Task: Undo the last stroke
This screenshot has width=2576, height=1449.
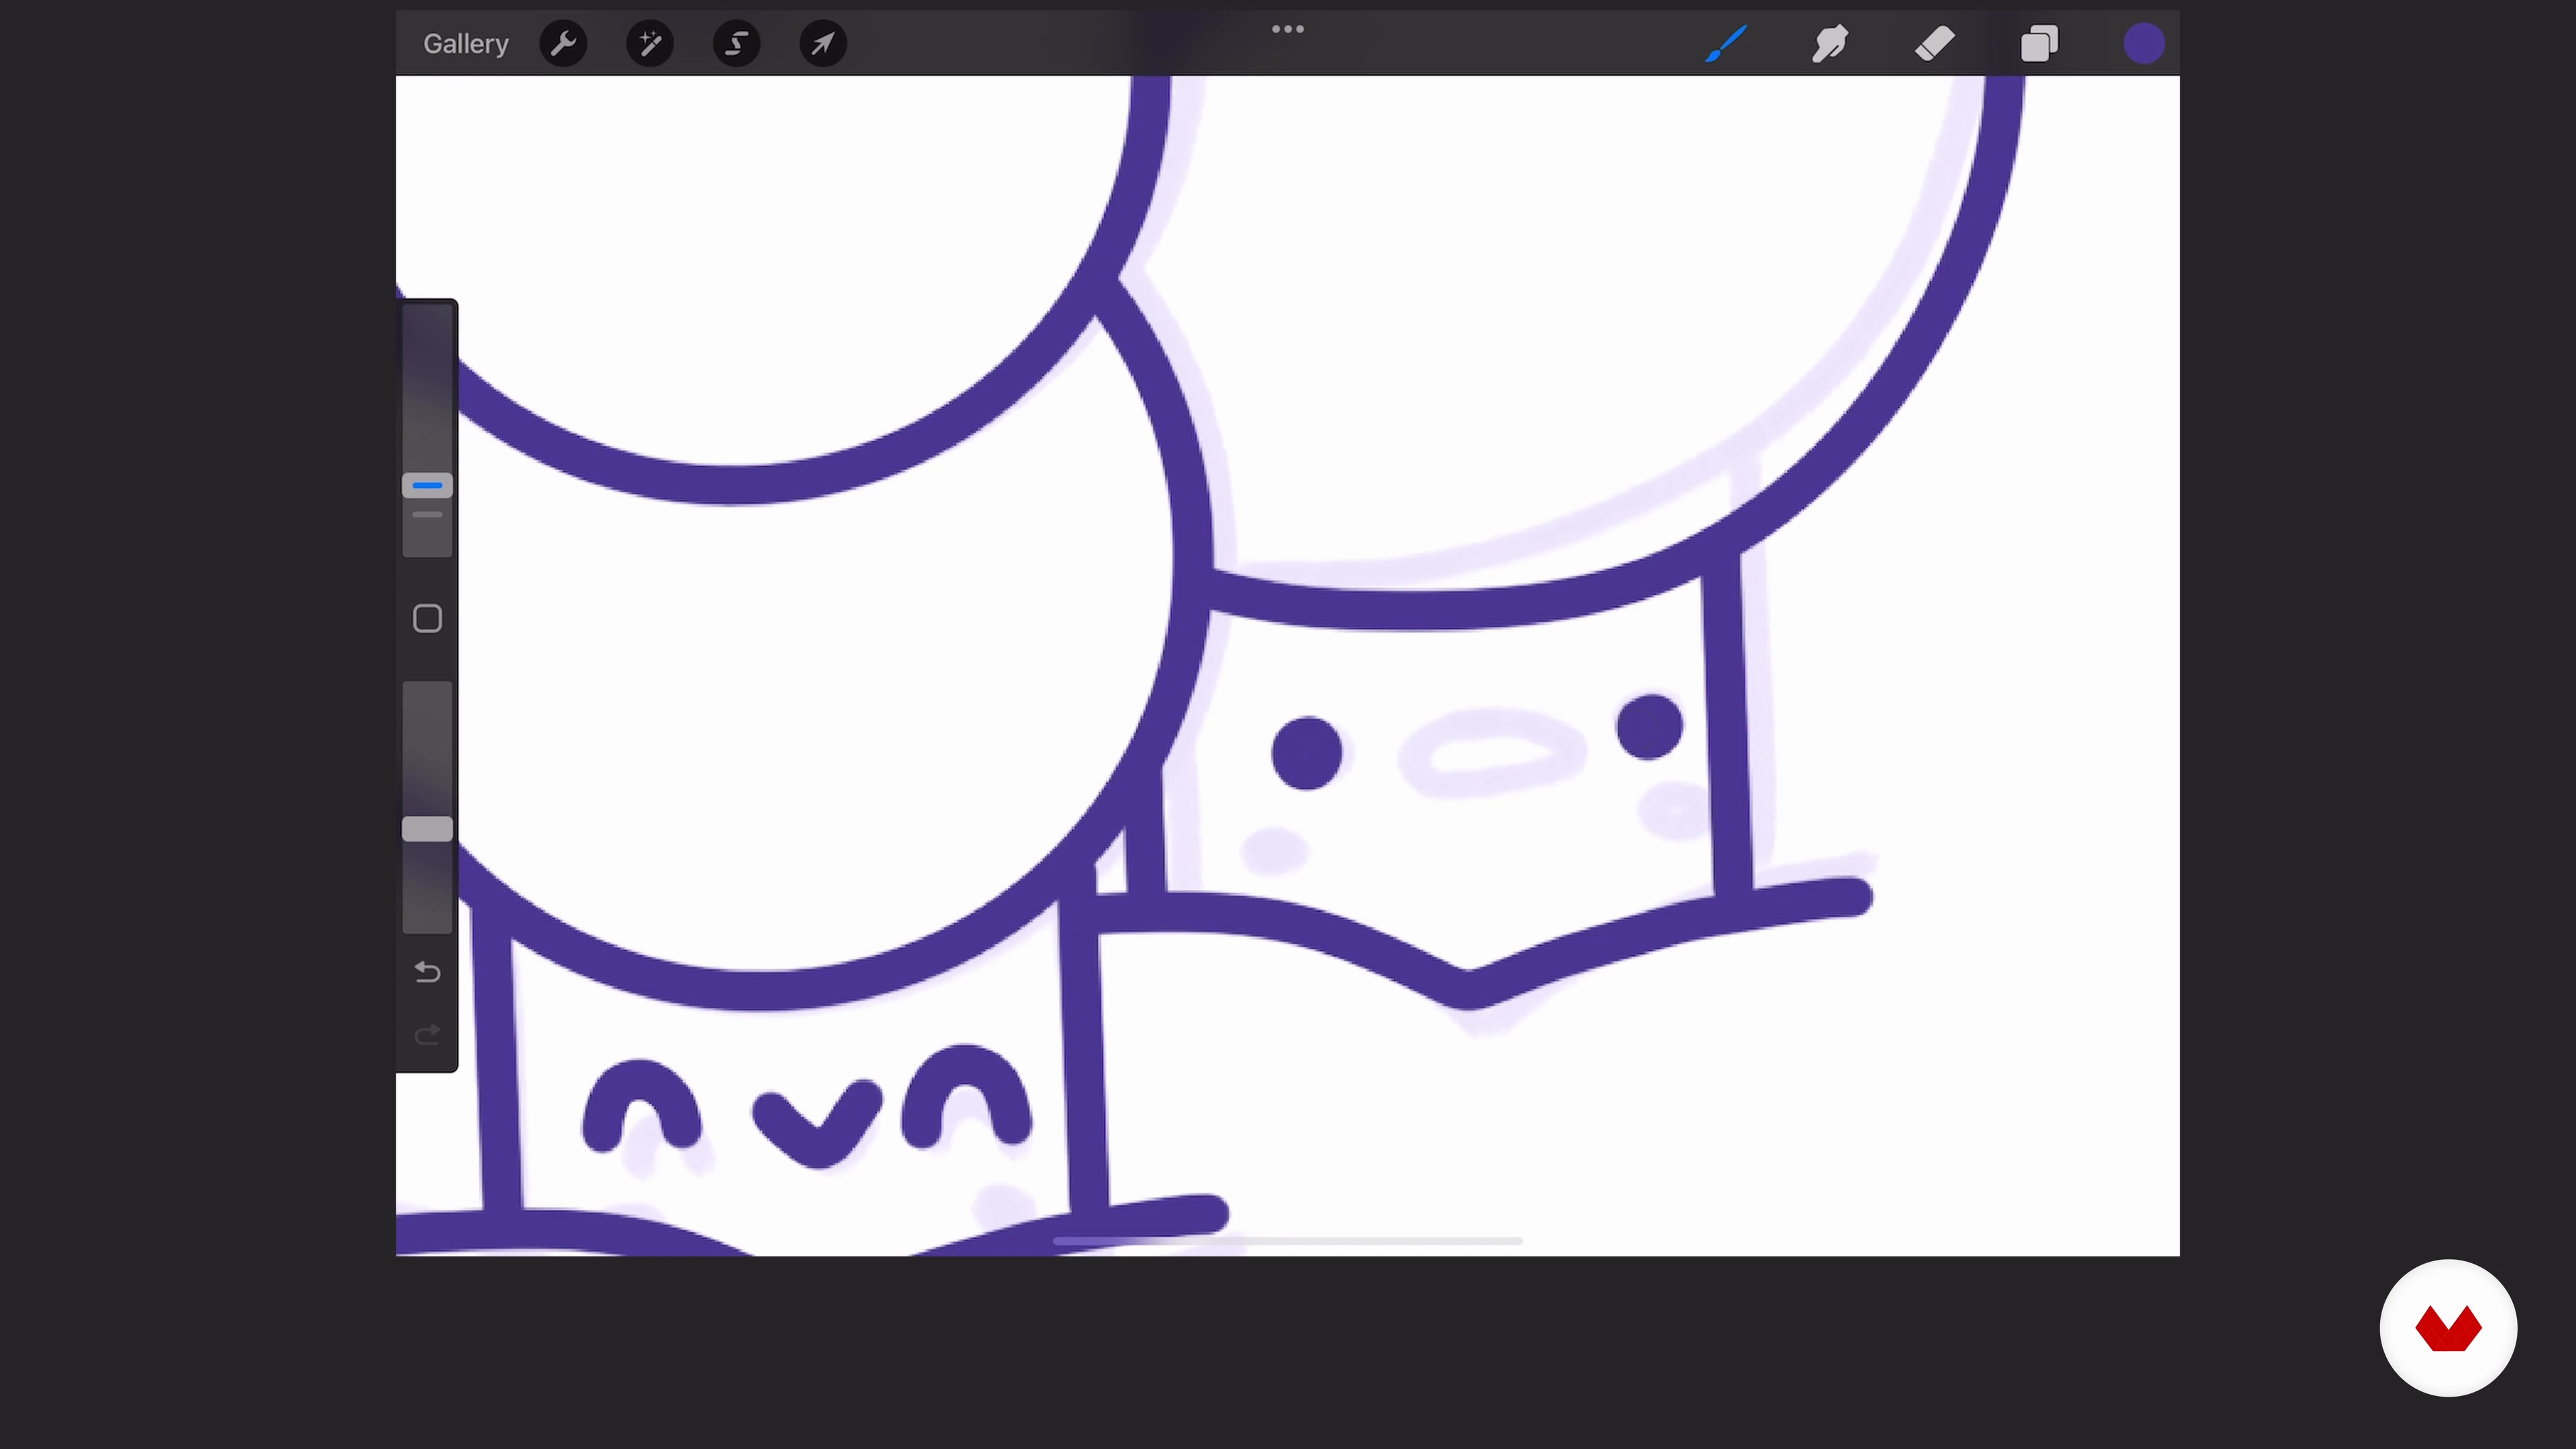Action: tap(427, 972)
